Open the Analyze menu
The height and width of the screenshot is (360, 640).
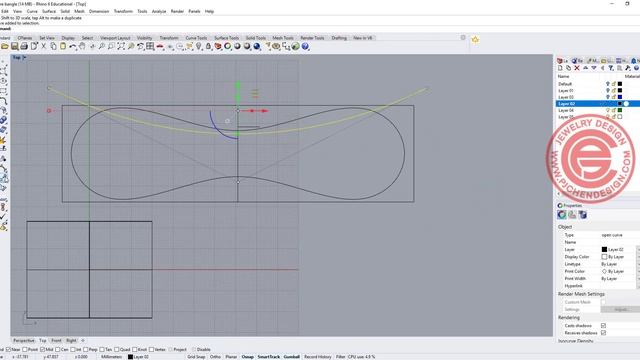[x=159, y=11]
